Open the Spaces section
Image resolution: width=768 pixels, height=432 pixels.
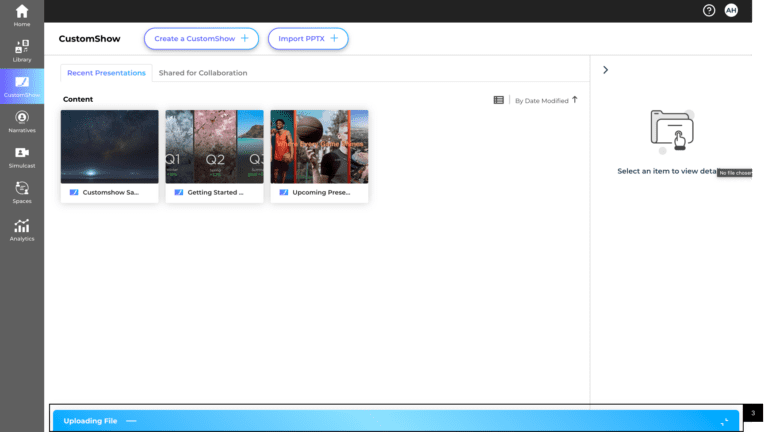tap(22, 192)
